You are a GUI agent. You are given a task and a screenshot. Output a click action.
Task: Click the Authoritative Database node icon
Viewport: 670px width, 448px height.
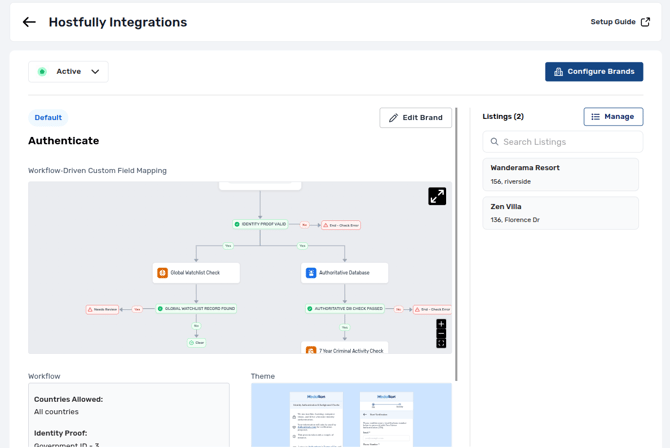(311, 273)
